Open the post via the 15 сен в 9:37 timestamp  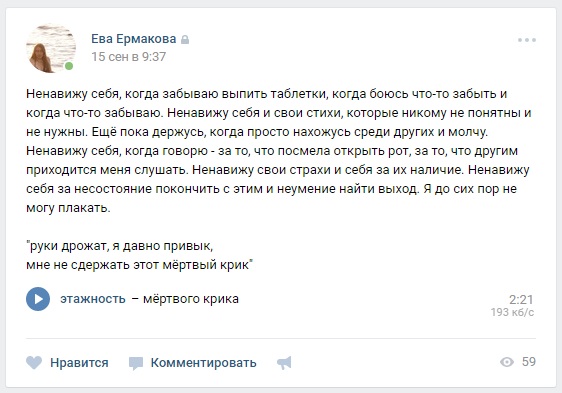[x=129, y=57]
